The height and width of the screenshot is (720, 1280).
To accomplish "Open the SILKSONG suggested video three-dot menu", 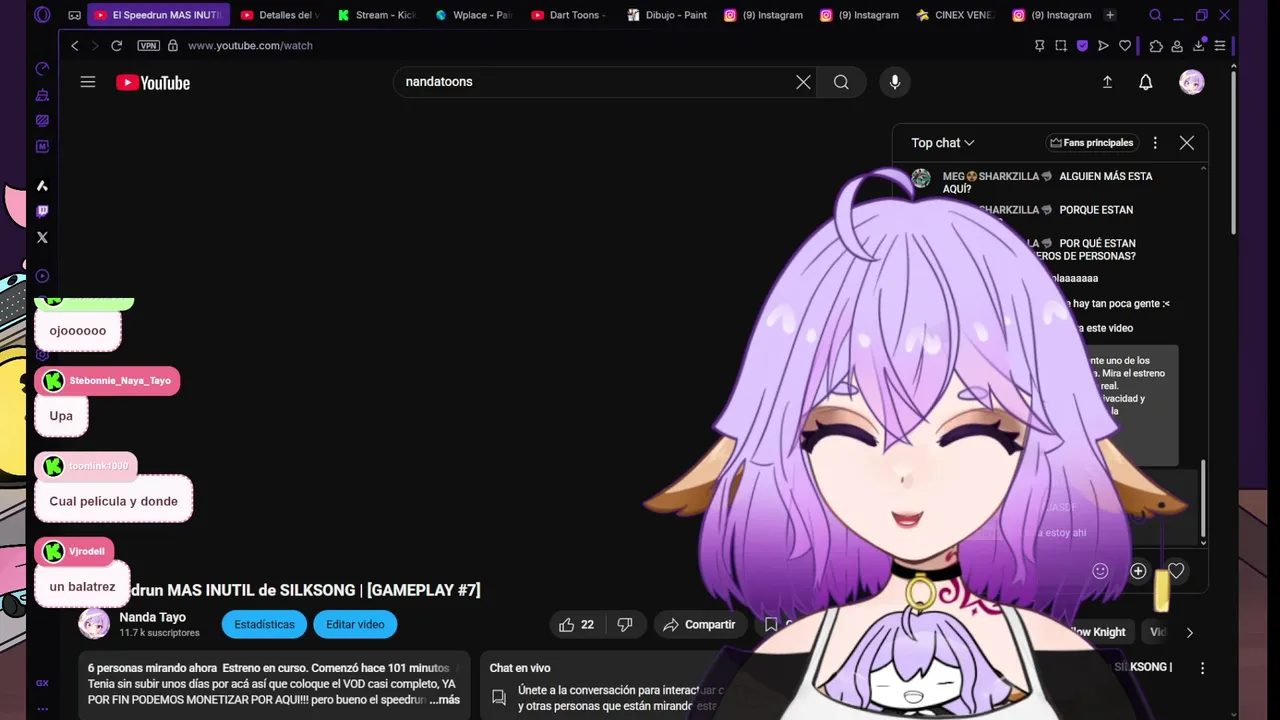I will coord(1202,668).
